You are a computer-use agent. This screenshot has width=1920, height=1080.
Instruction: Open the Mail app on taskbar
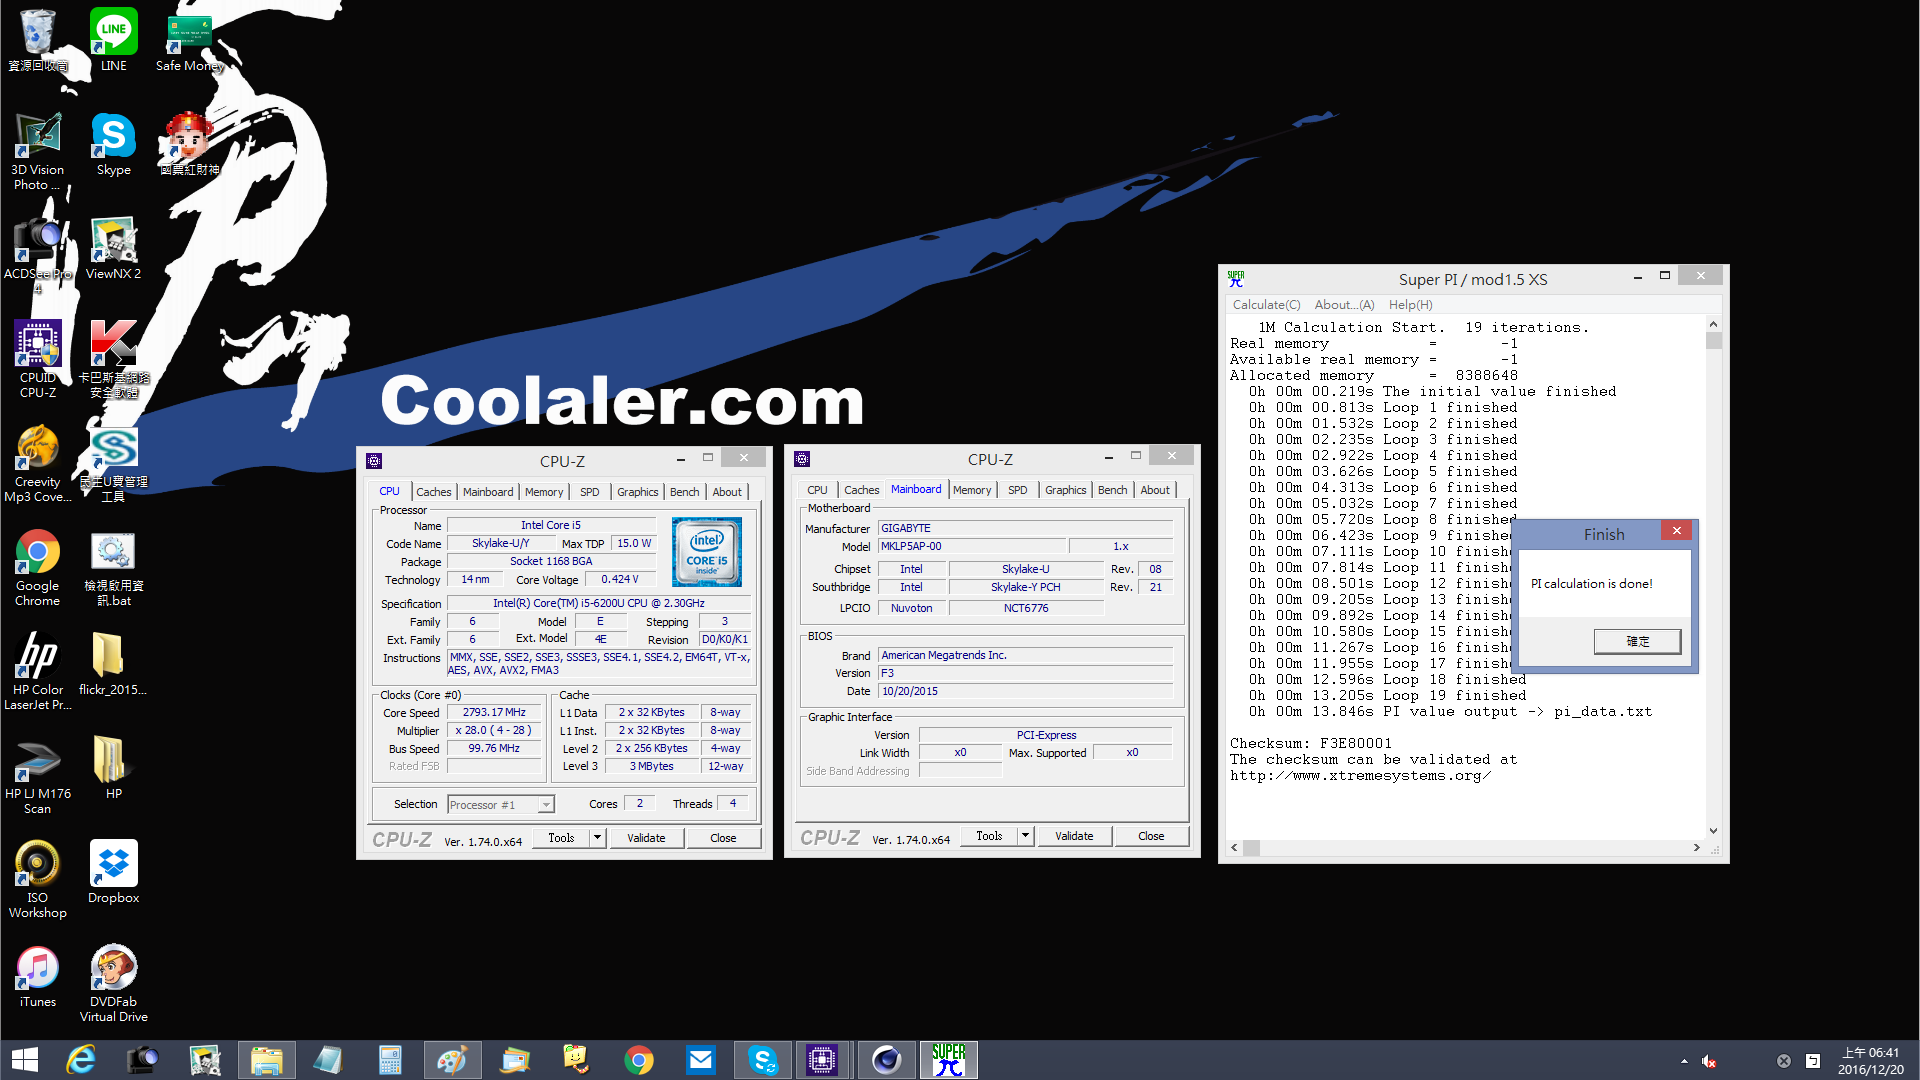(x=700, y=1060)
